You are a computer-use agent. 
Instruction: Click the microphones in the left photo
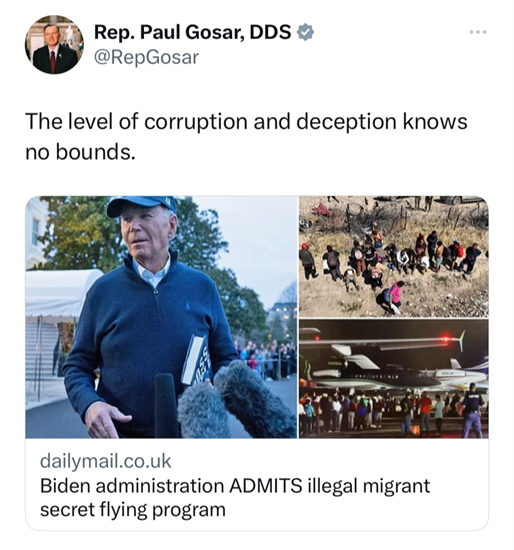point(225,403)
